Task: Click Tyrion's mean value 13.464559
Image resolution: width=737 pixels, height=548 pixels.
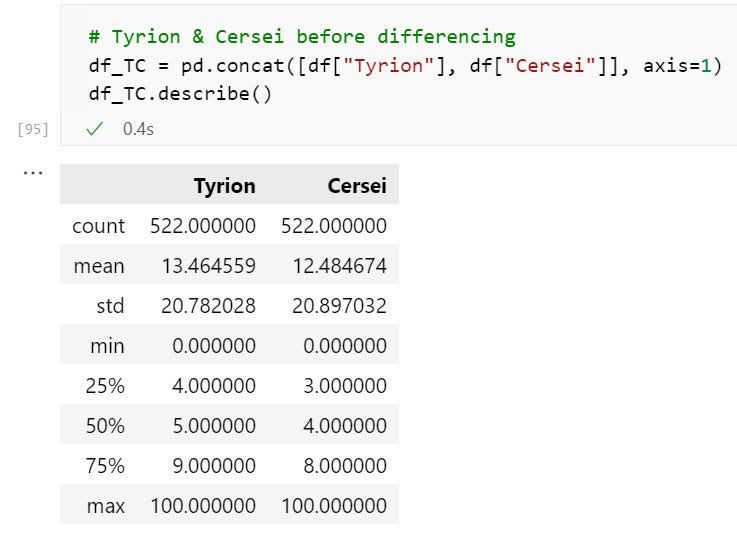Action: pyautogui.click(x=208, y=266)
